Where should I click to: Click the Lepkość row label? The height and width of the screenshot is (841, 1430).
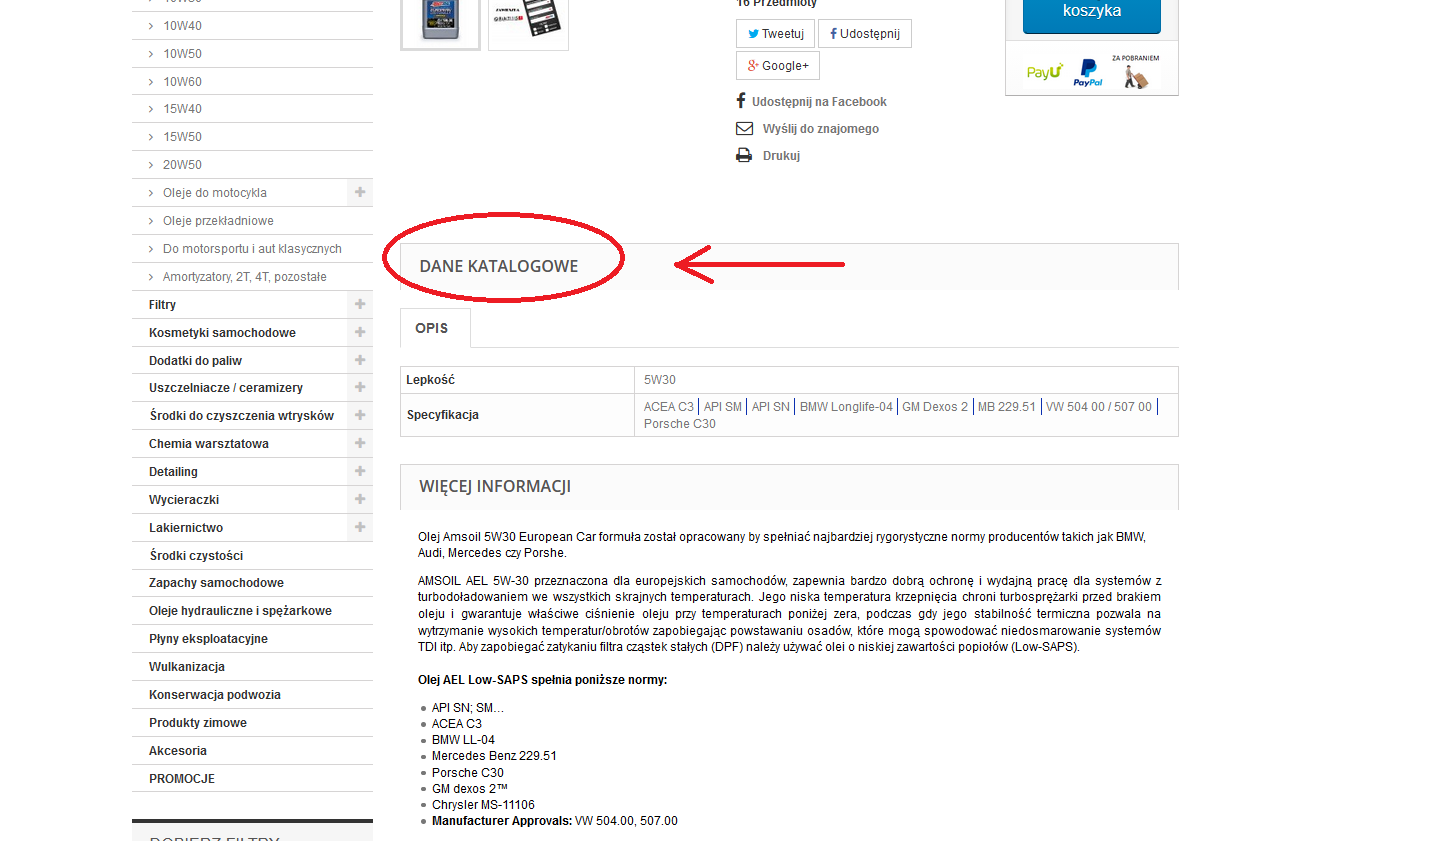tap(430, 380)
